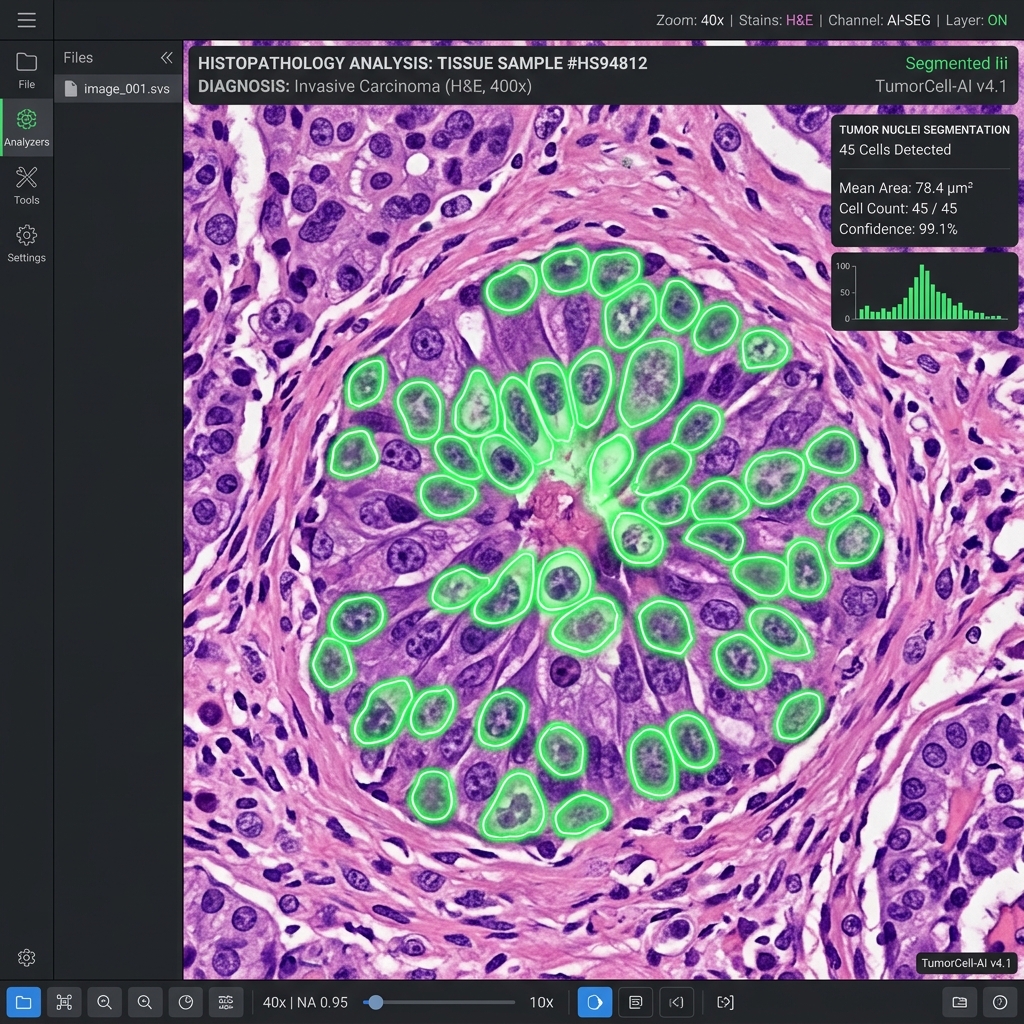1024x1024 pixels.
Task: Open the annotation notes panel icon
Action: coord(635,1002)
